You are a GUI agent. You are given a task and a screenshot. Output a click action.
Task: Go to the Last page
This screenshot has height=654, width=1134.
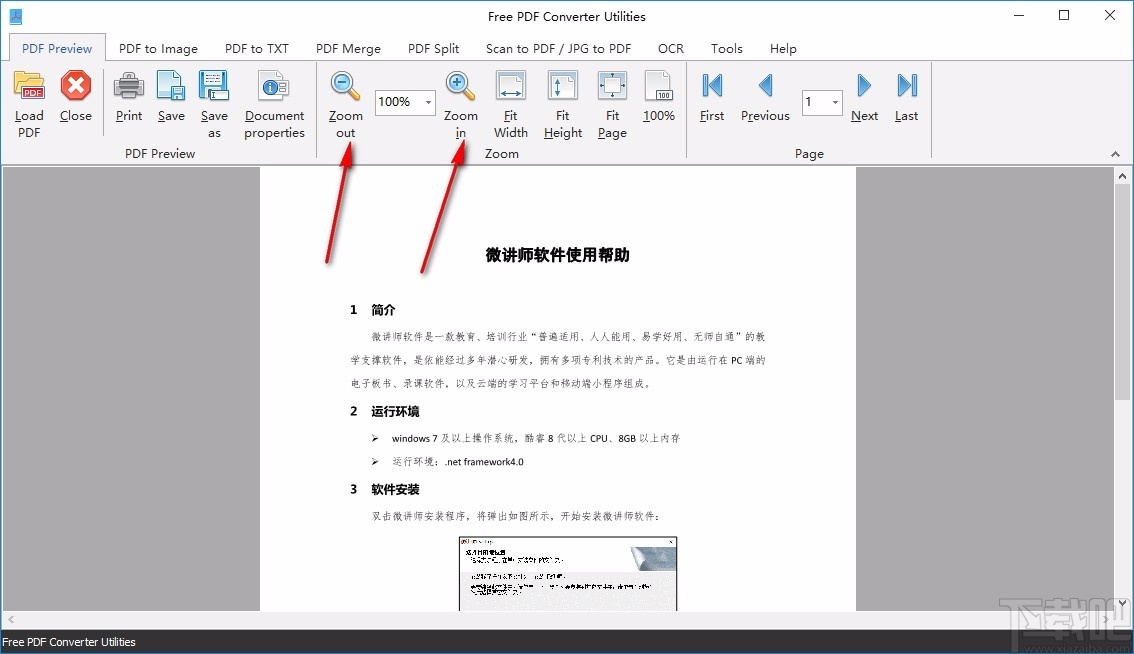(x=905, y=98)
